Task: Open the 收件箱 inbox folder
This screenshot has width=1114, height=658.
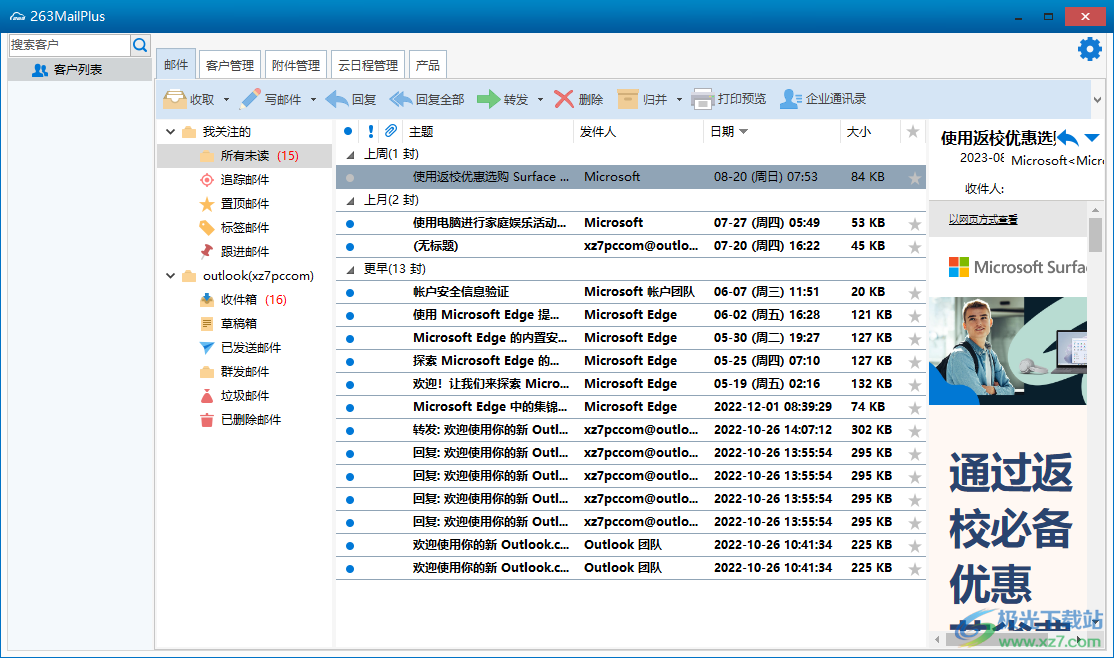Action: (x=238, y=300)
